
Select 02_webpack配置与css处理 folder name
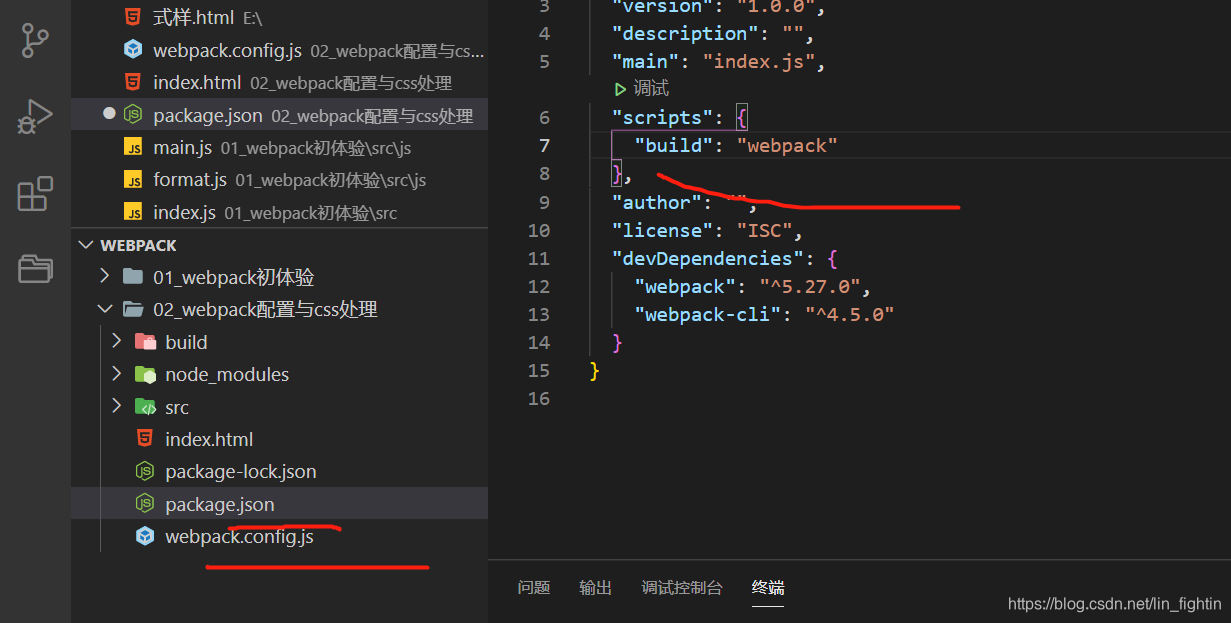tap(265, 309)
